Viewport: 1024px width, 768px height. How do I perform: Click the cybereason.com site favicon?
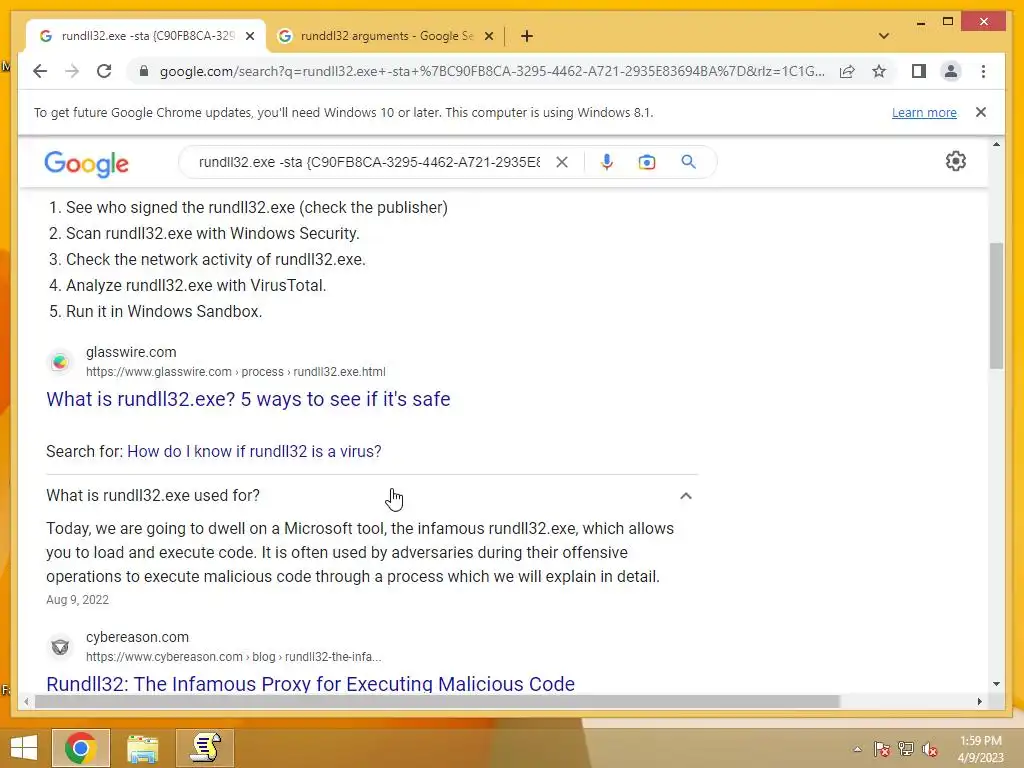[60, 647]
